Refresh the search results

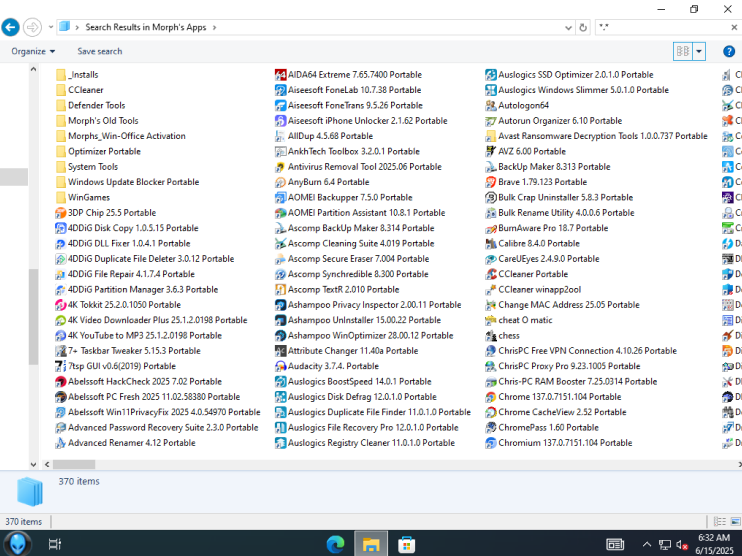pyautogui.click(x=583, y=27)
